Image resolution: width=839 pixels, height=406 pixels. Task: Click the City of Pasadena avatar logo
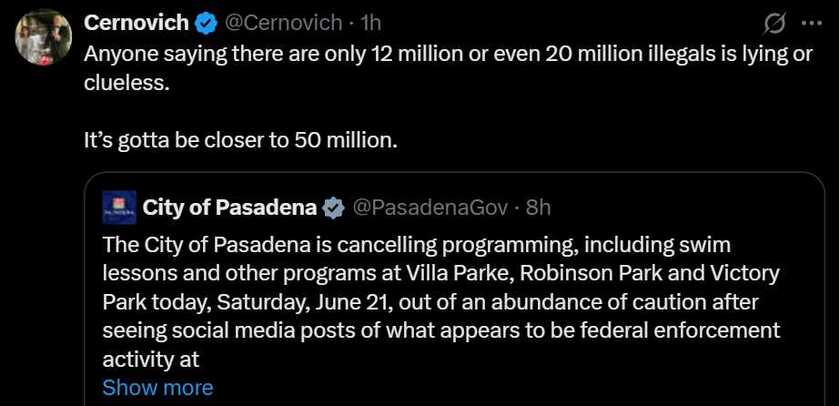pyautogui.click(x=119, y=207)
